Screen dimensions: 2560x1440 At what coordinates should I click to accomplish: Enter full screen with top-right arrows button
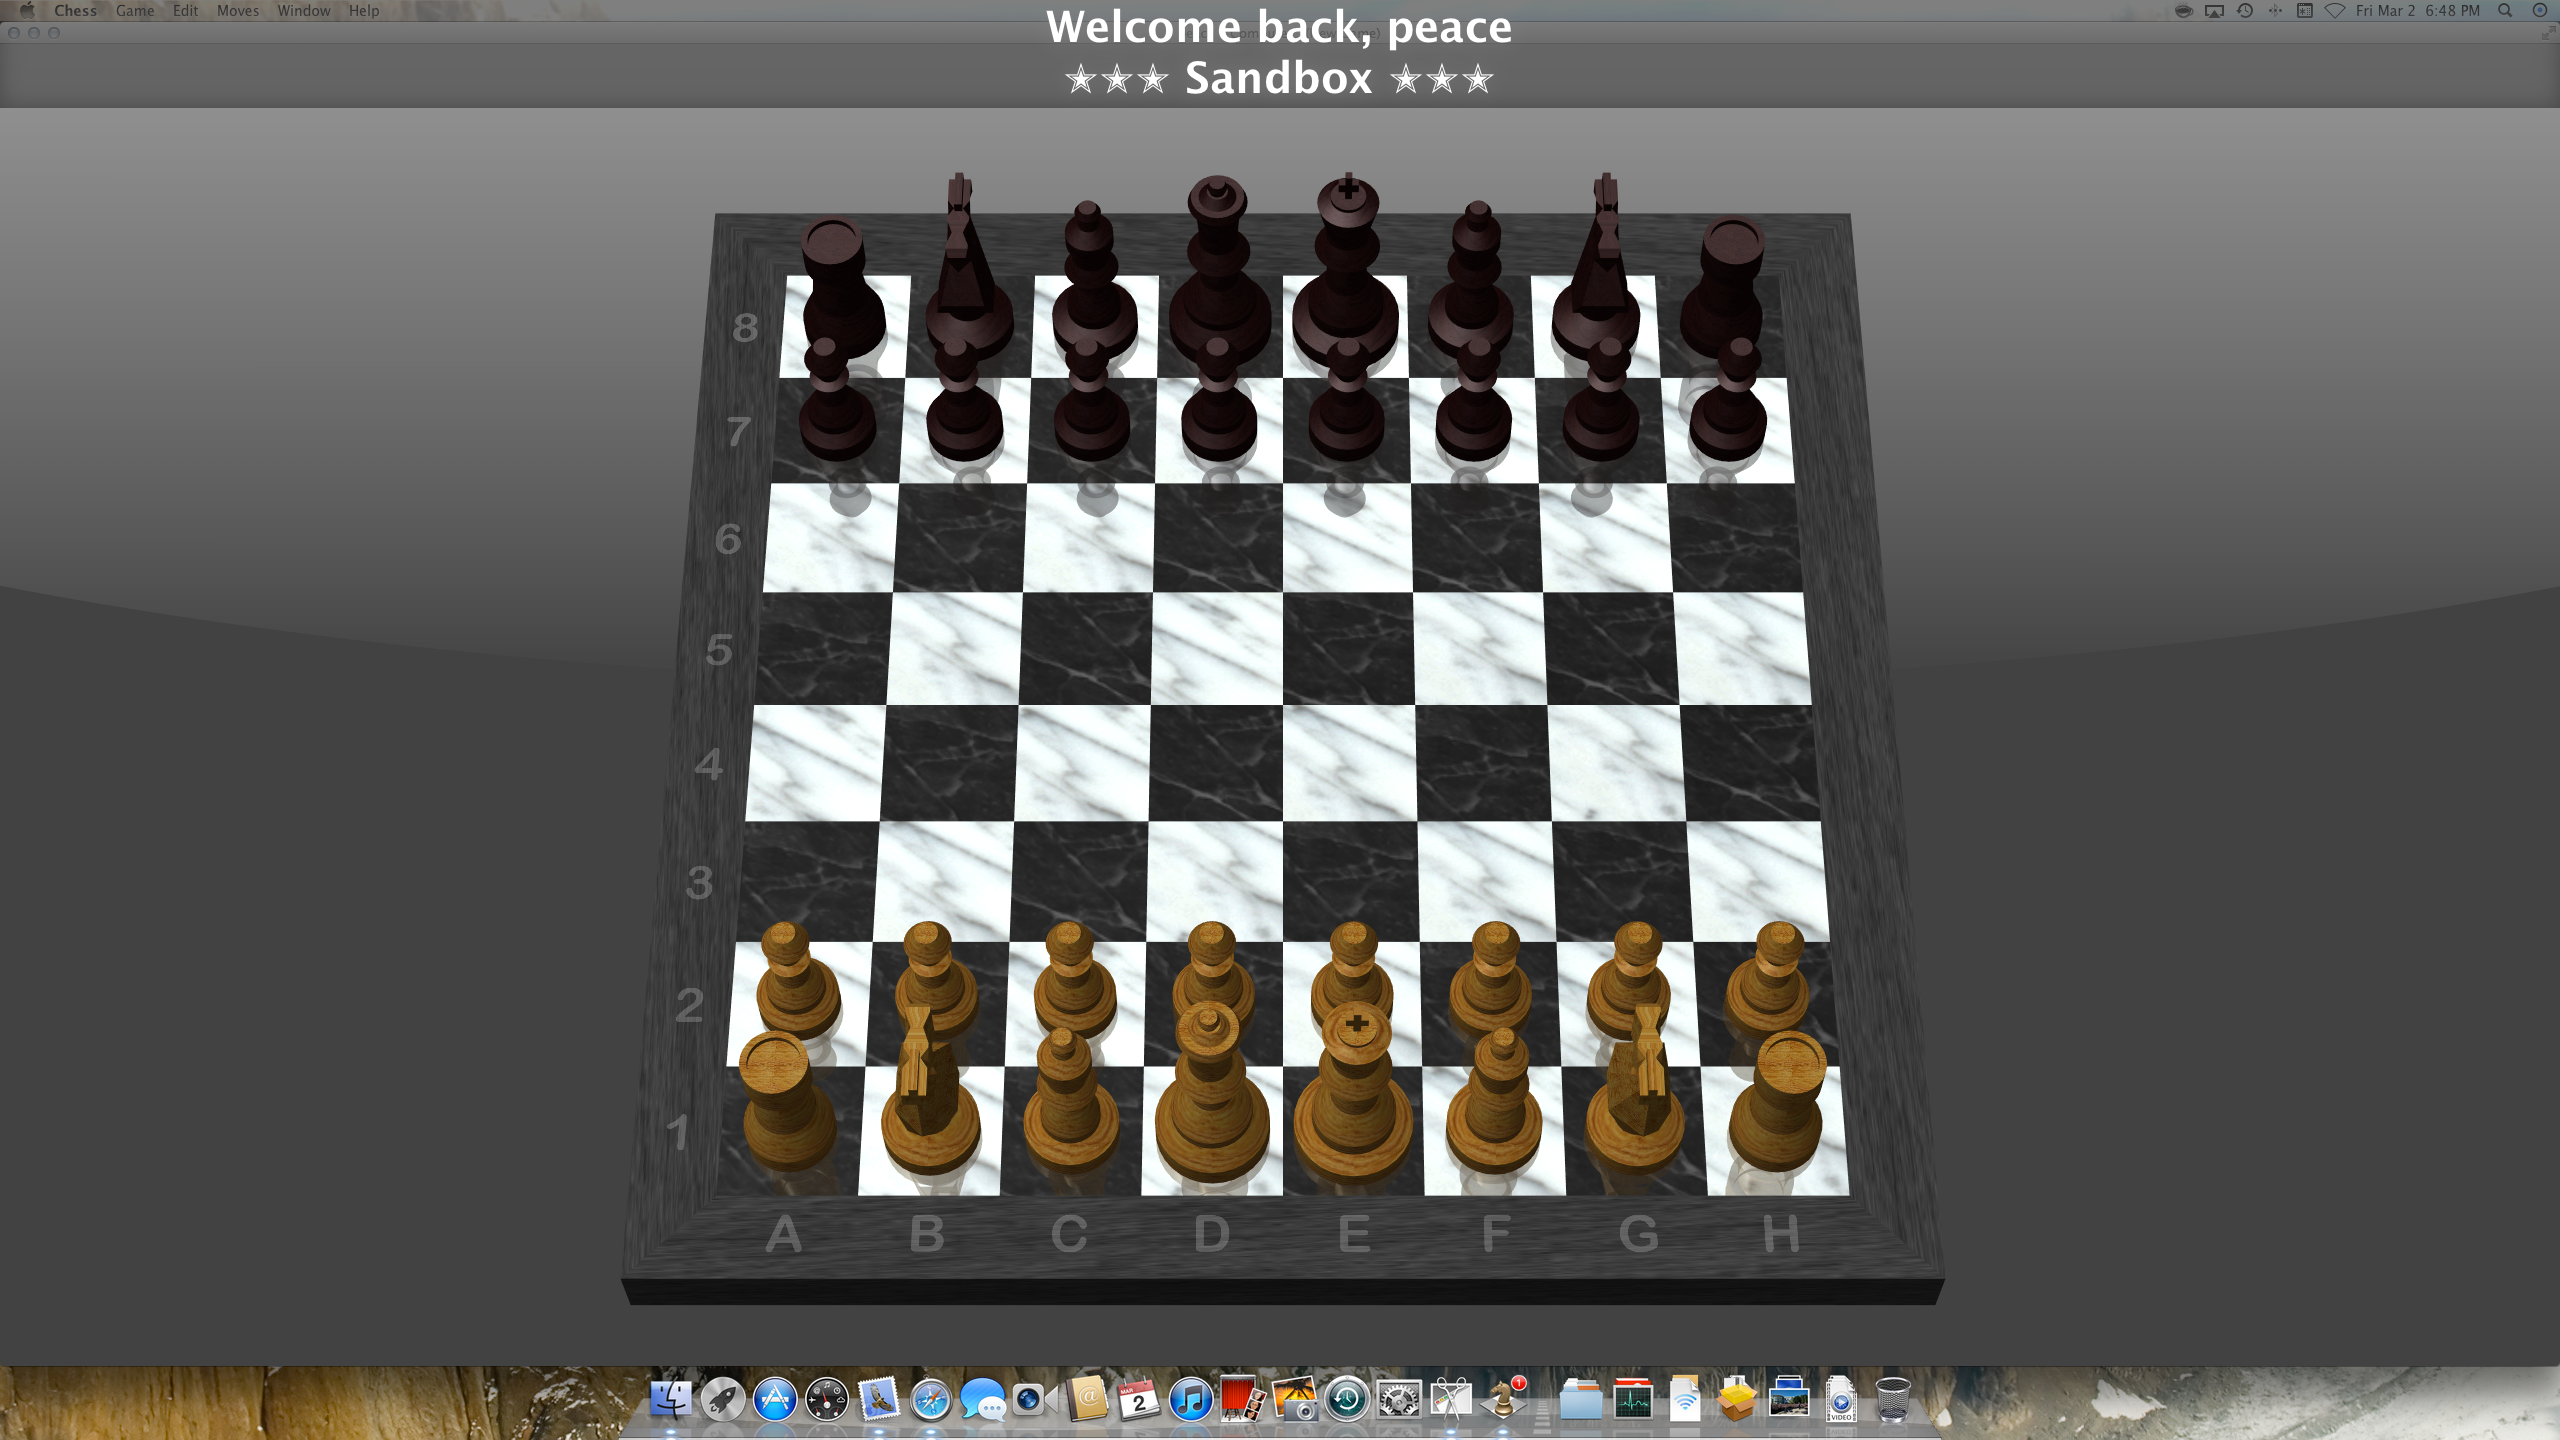(x=2547, y=33)
